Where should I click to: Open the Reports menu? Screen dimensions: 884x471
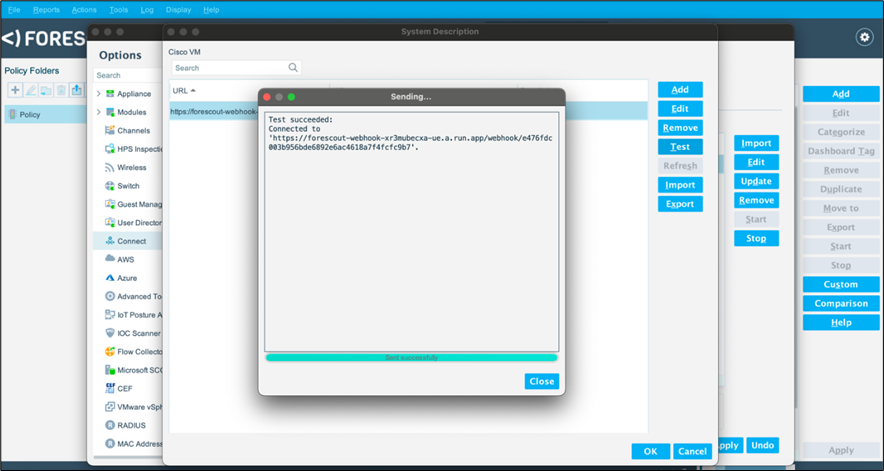pos(46,10)
